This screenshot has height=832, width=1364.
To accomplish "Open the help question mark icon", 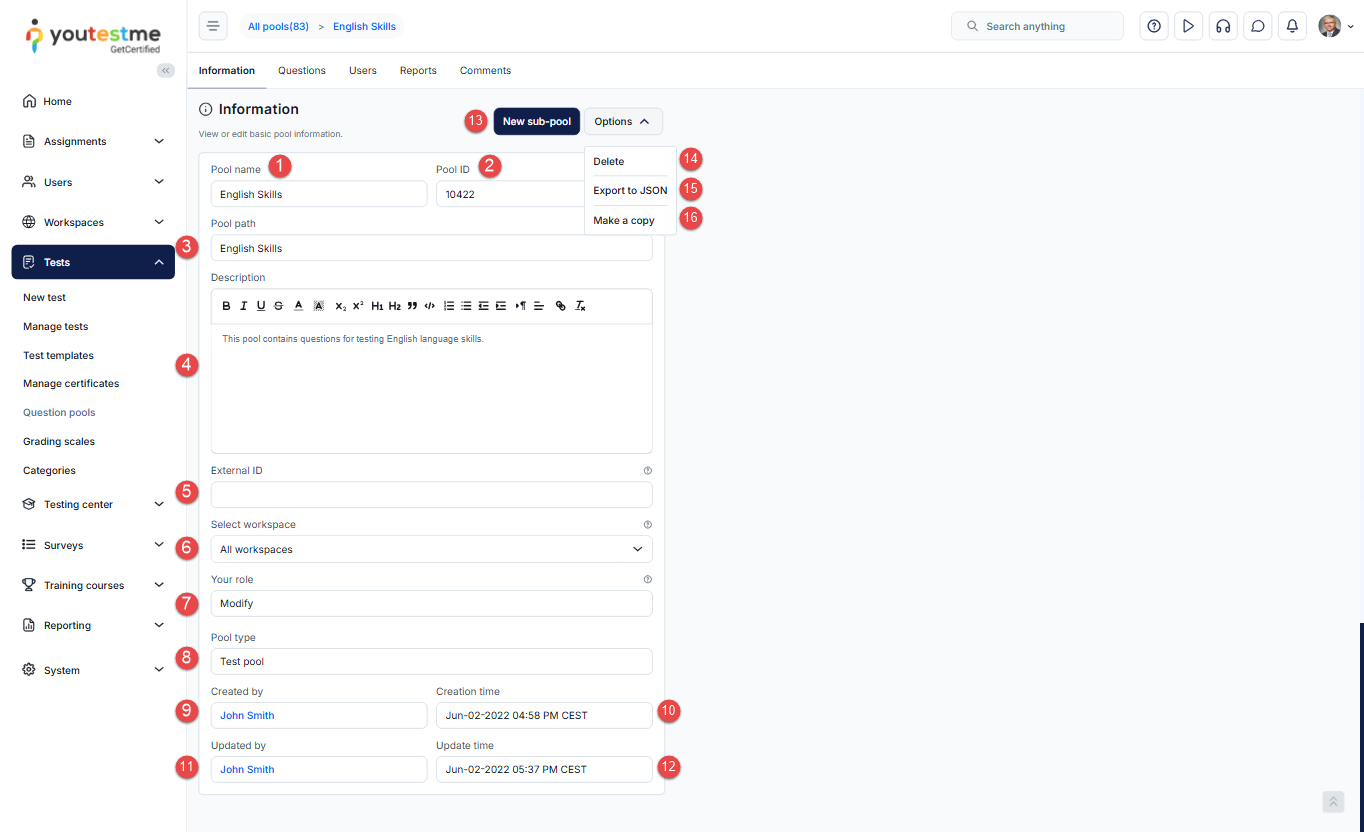I will click(x=1154, y=26).
